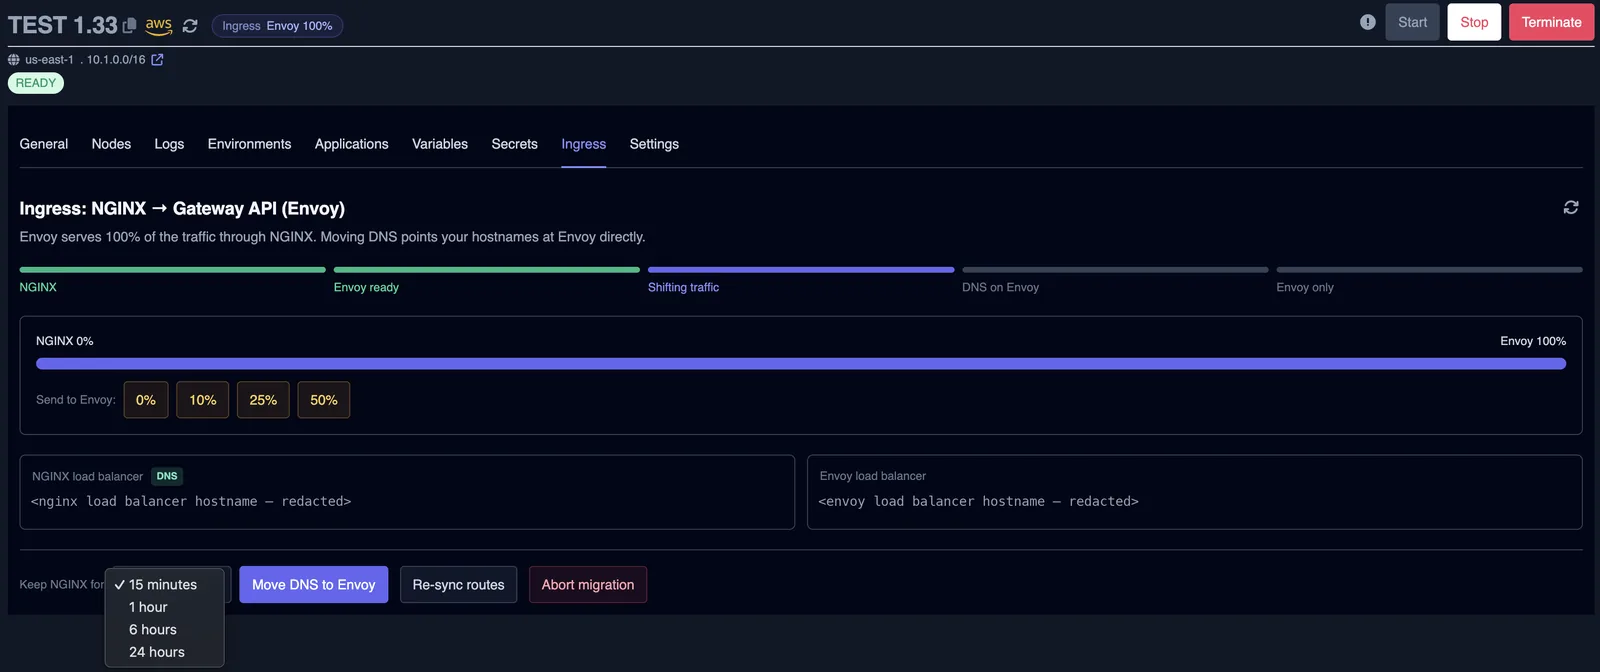The image size is (1600, 672).
Task: Open the external link icon beside 10.1.0.0/16
Action: pos(157,60)
